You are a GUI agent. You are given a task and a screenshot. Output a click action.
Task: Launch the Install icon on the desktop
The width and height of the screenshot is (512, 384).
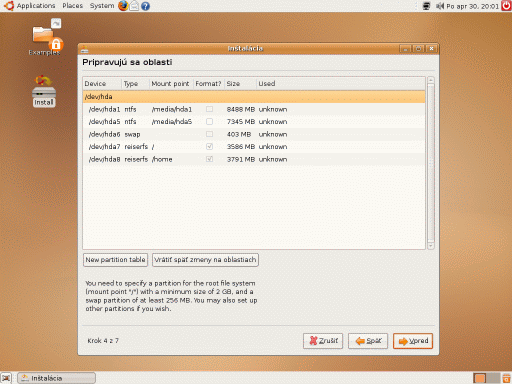coord(44,91)
